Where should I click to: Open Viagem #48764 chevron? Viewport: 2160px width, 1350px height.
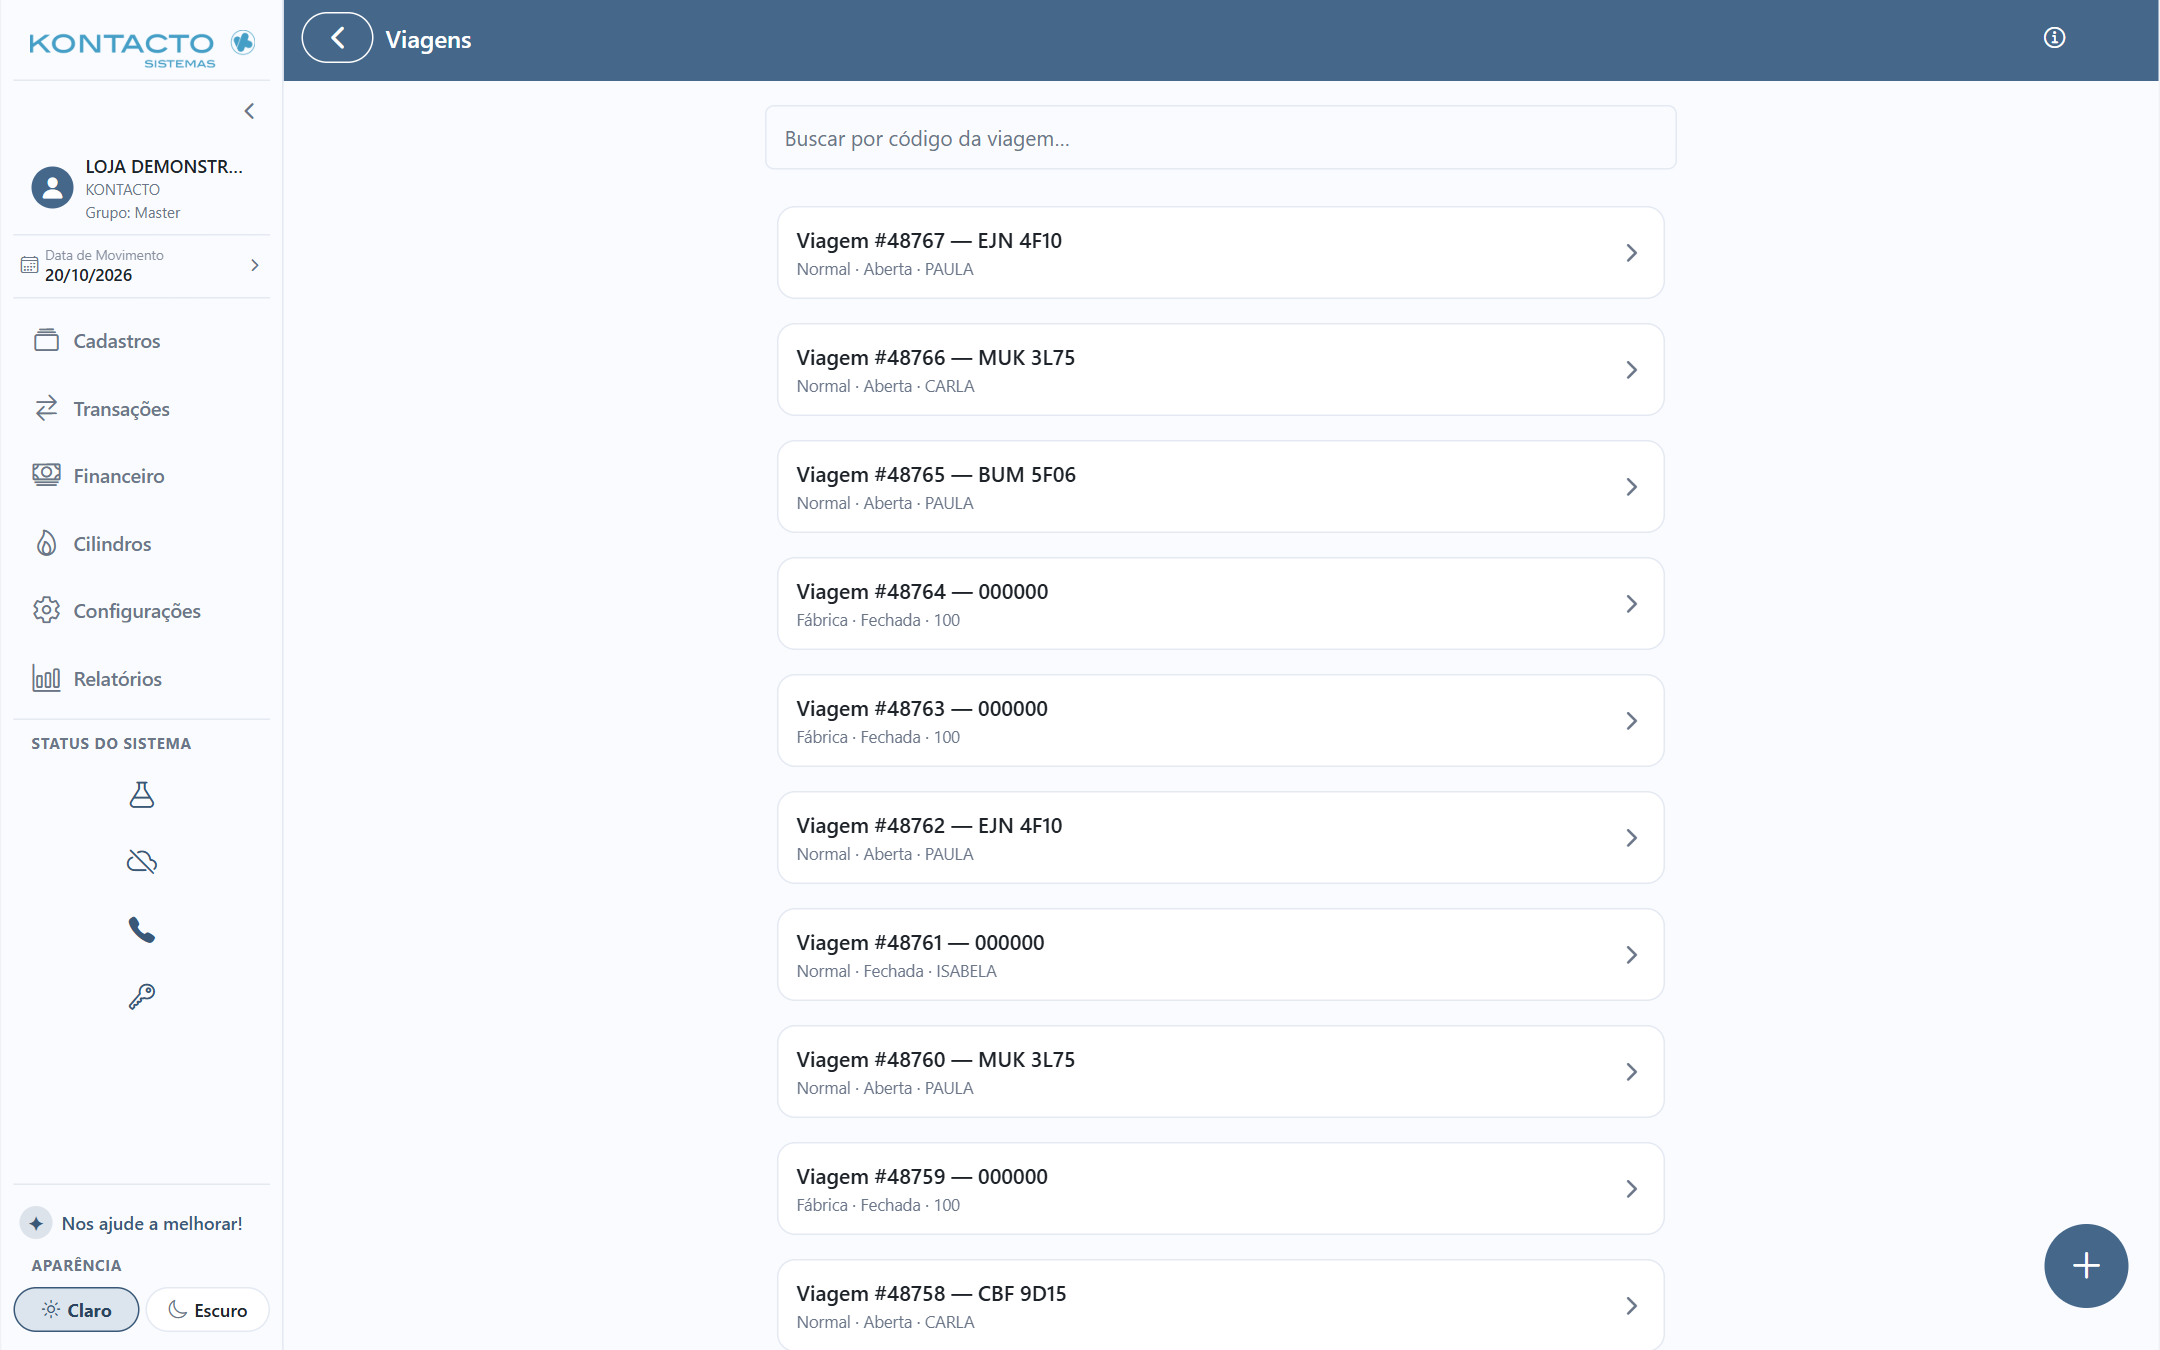click(x=1631, y=604)
